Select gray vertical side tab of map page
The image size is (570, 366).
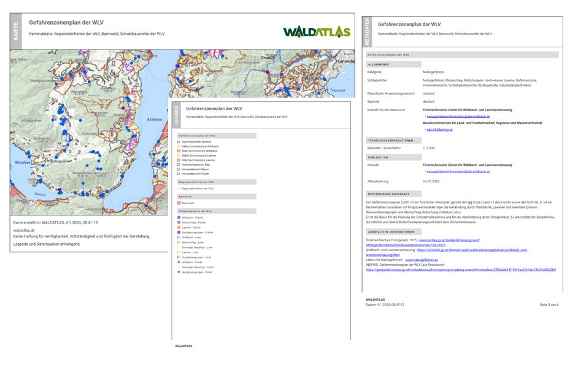pos(16,31)
